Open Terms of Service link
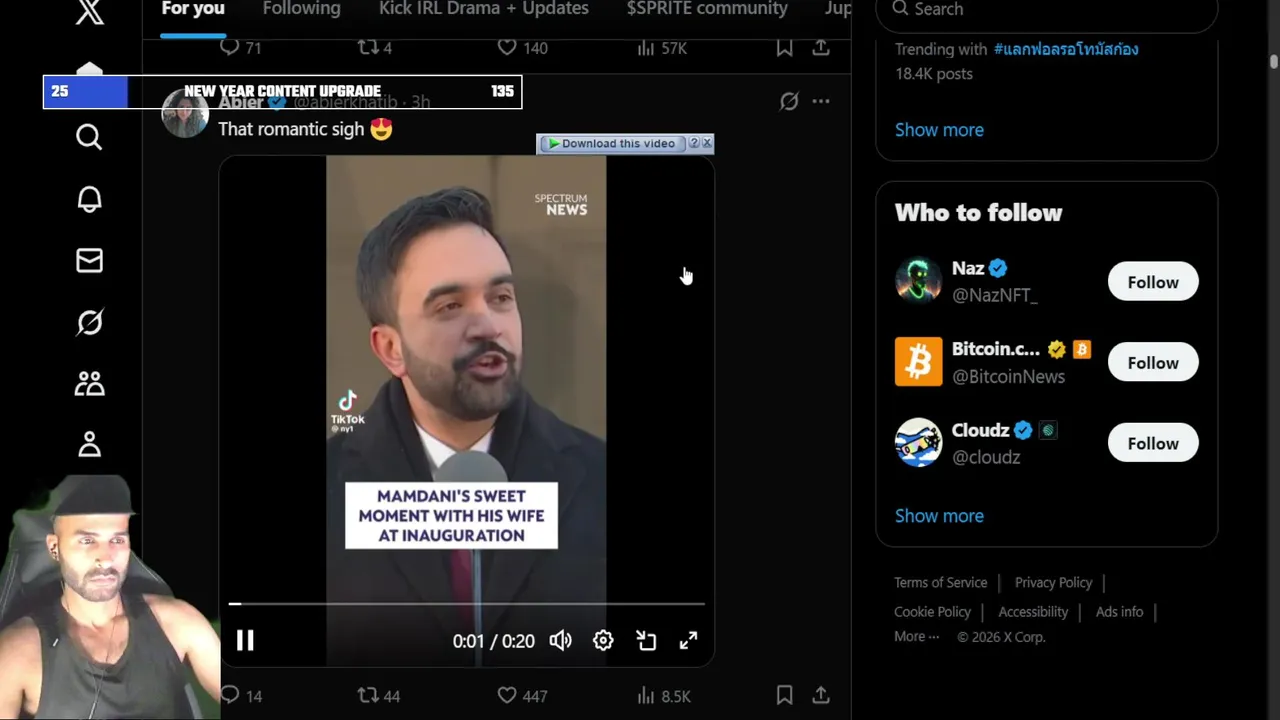The width and height of the screenshot is (1280, 720). 940,582
